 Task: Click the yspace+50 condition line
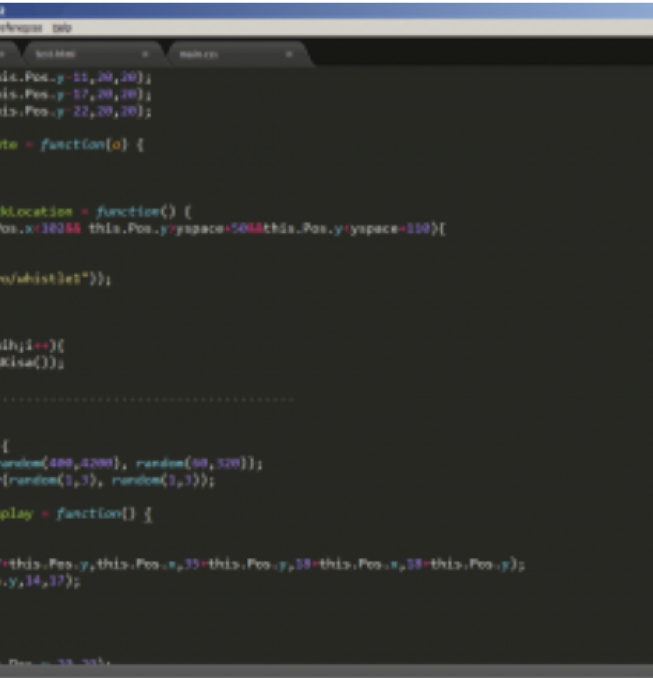[220, 229]
